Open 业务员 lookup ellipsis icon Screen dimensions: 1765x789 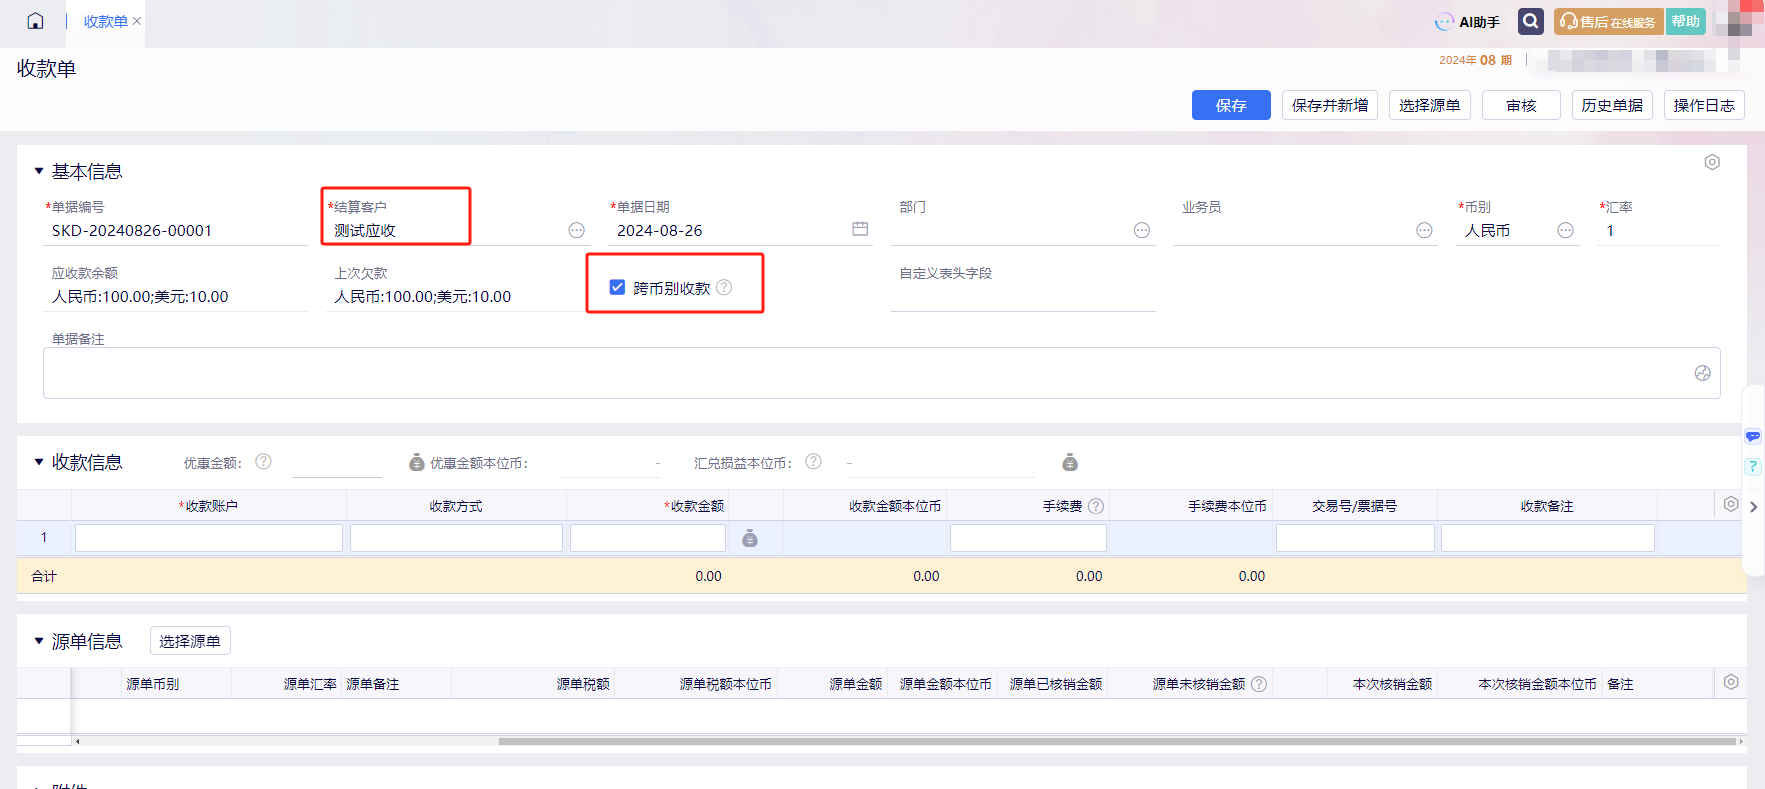(x=1424, y=230)
